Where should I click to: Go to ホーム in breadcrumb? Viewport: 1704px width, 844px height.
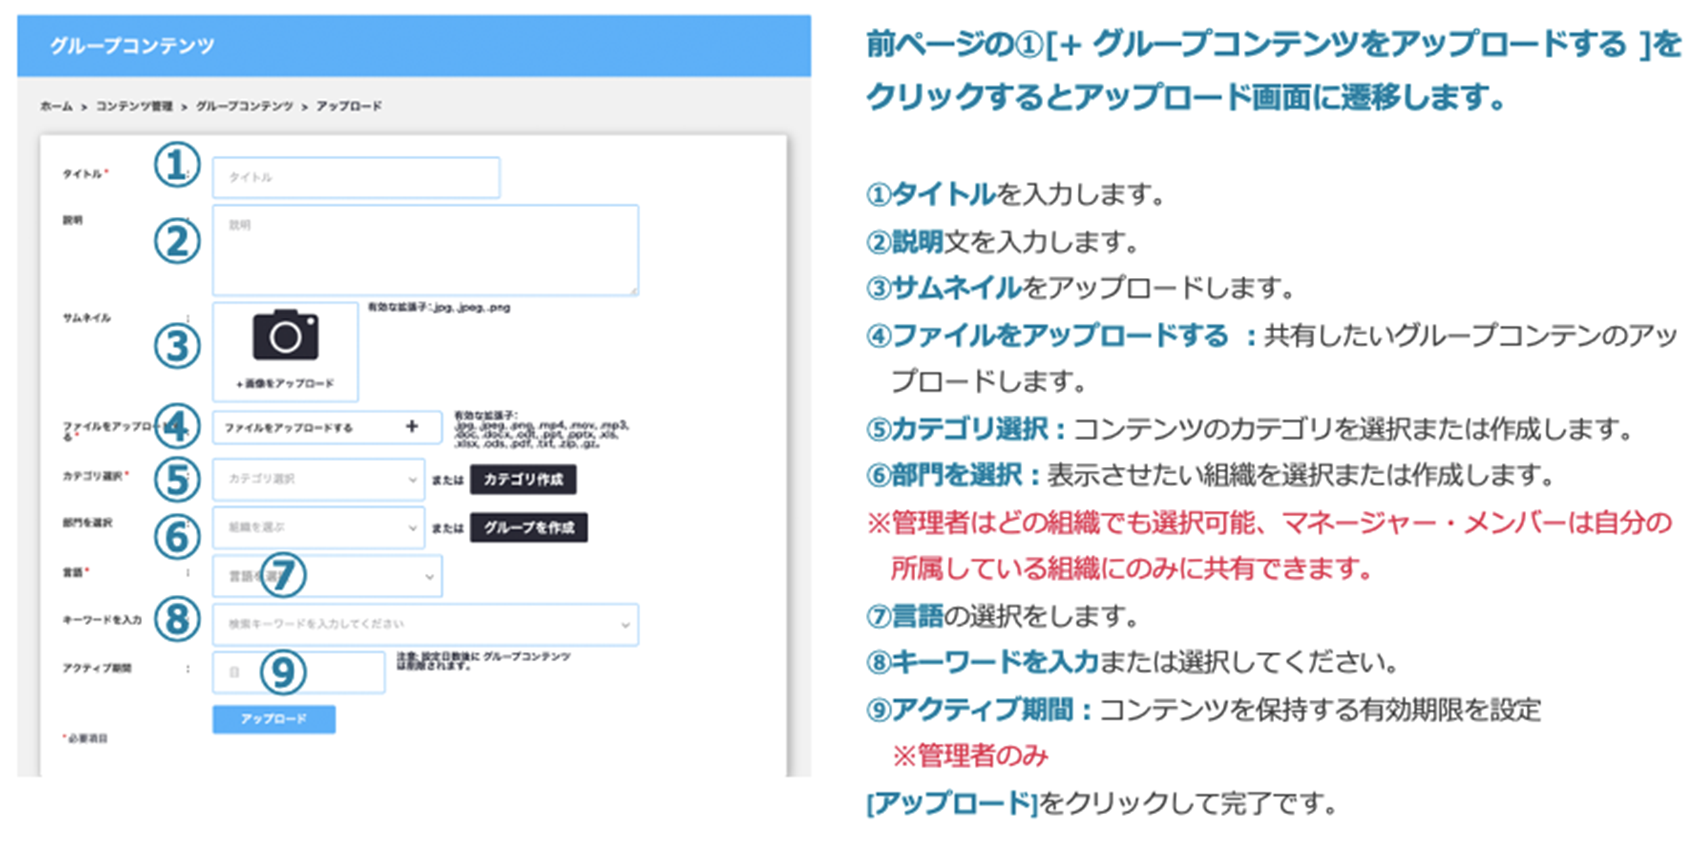pyautogui.click(x=56, y=106)
